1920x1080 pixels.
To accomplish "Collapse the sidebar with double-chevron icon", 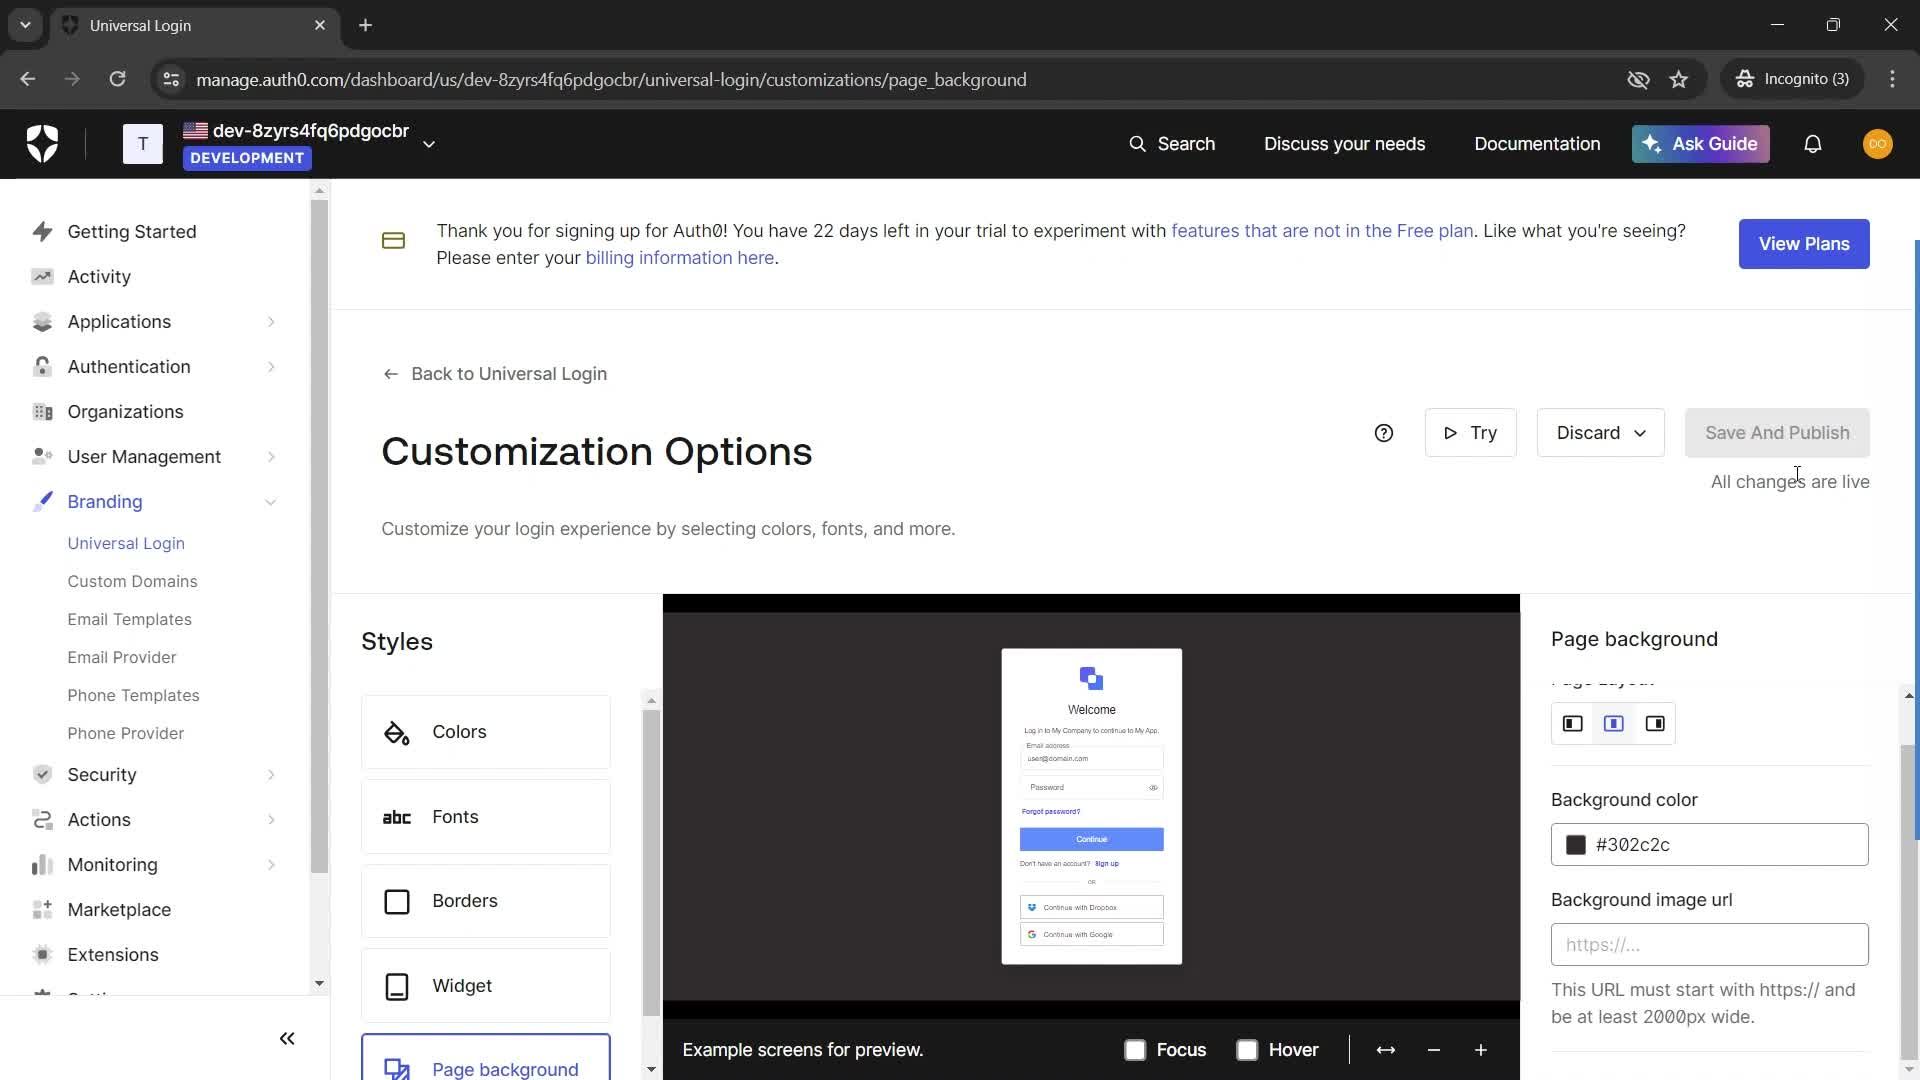I will (x=287, y=1039).
